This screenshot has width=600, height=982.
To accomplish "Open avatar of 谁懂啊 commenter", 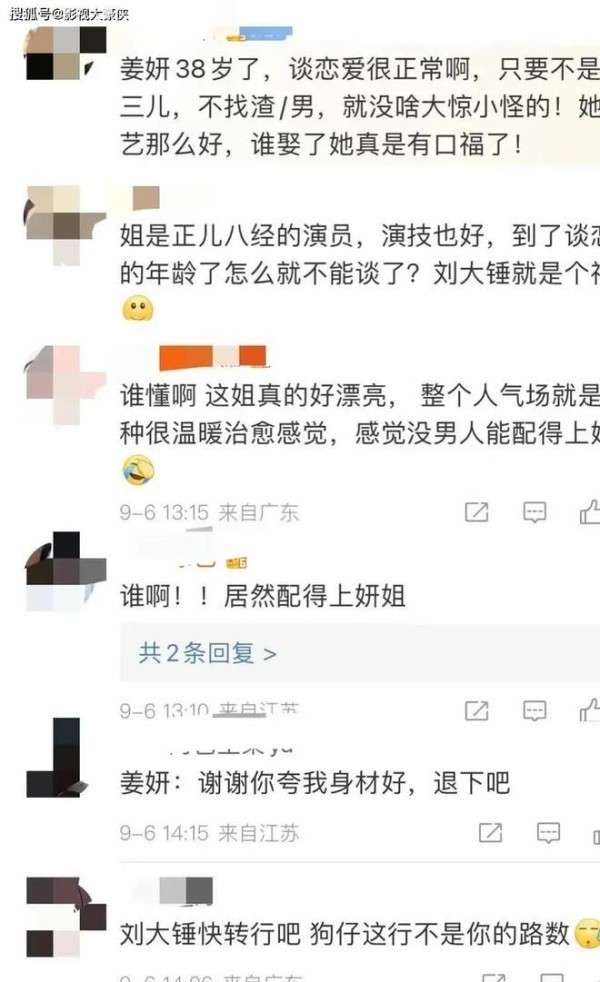I will pos(66,385).
